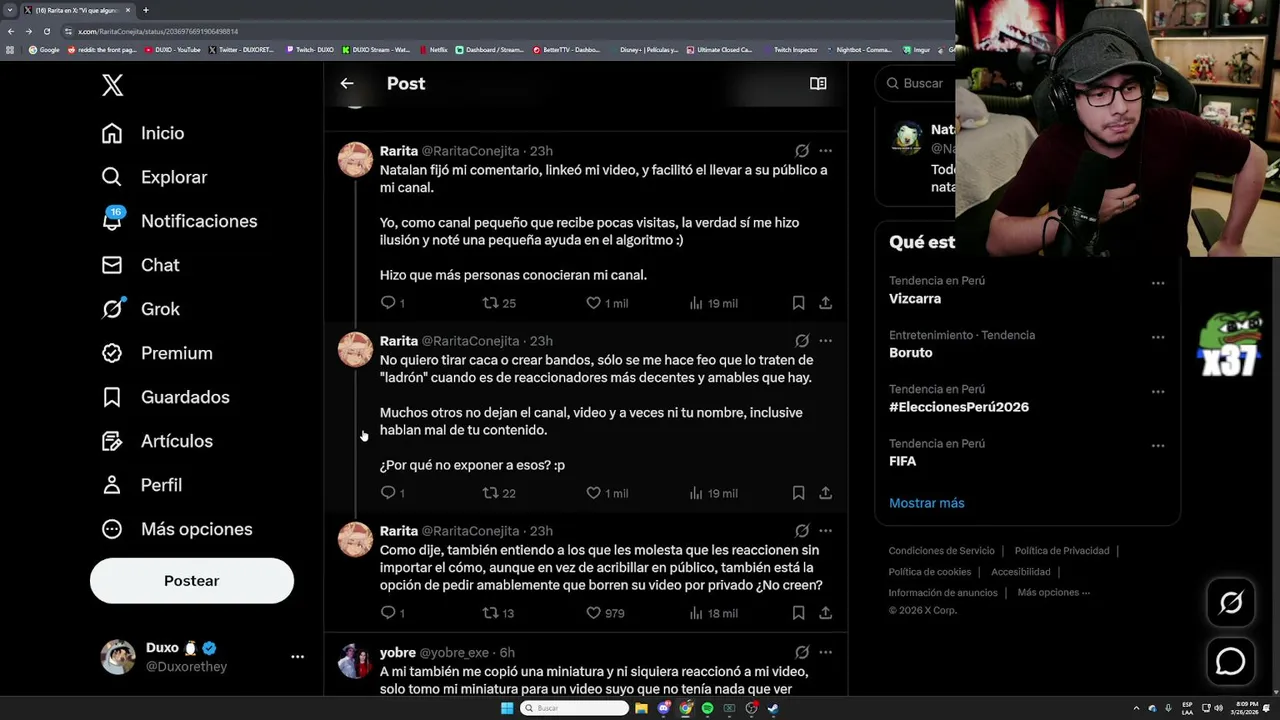Reply to the 'Como dije, también entiendo' post
The height and width of the screenshot is (720, 1280).
[x=389, y=613]
